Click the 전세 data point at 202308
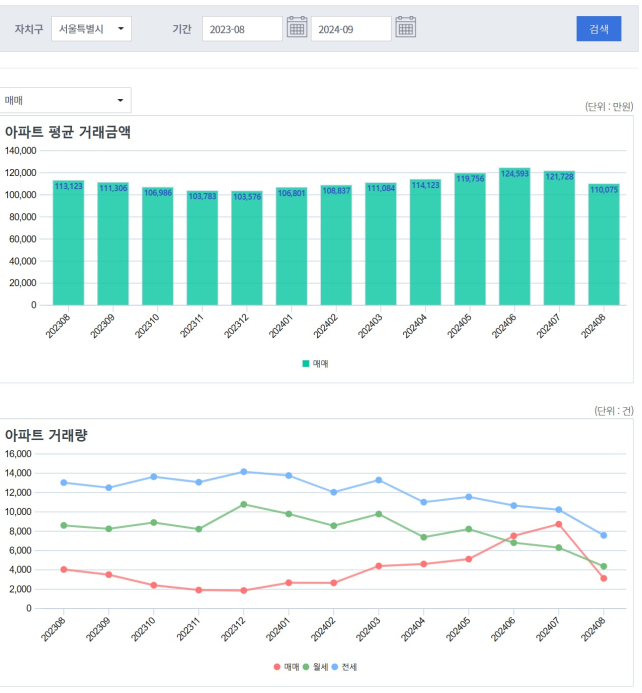Image resolution: width=642 pixels, height=693 pixels. click(64, 483)
